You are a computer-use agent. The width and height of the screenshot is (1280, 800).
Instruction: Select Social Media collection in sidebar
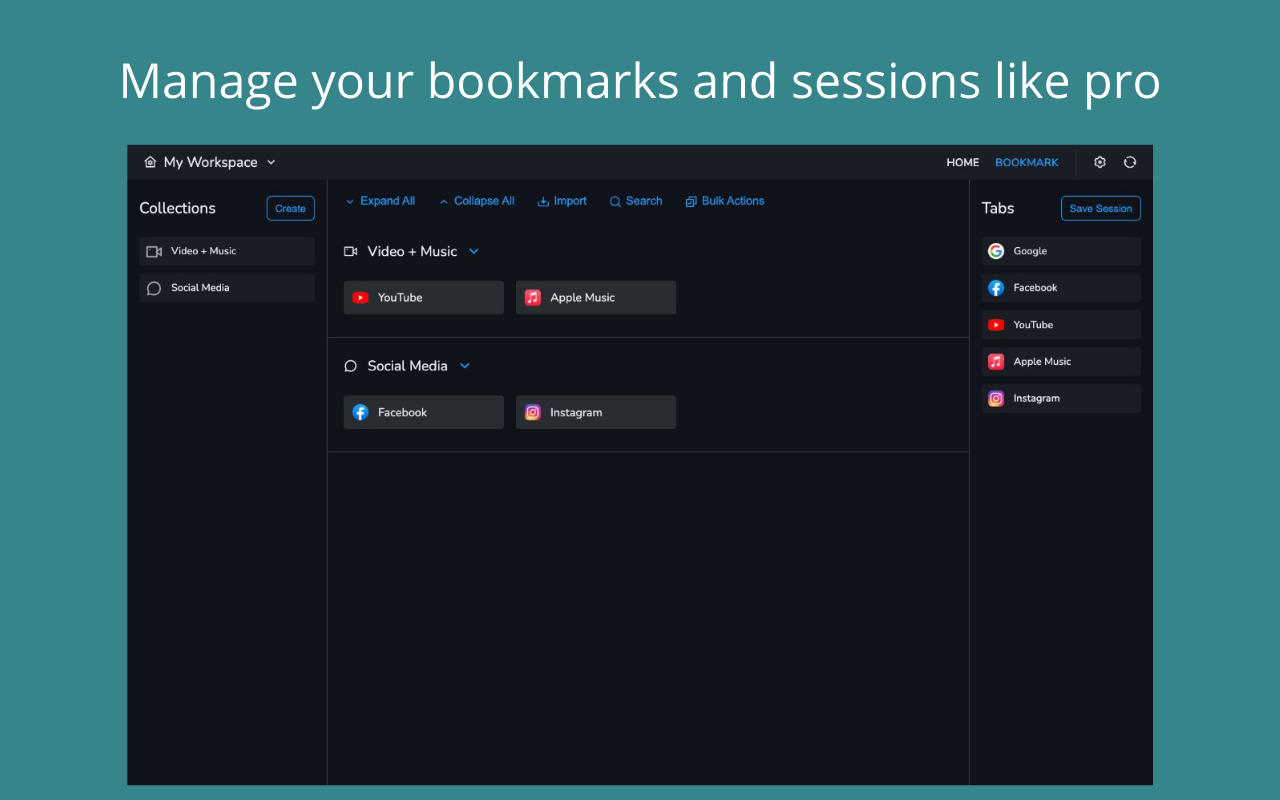point(227,288)
